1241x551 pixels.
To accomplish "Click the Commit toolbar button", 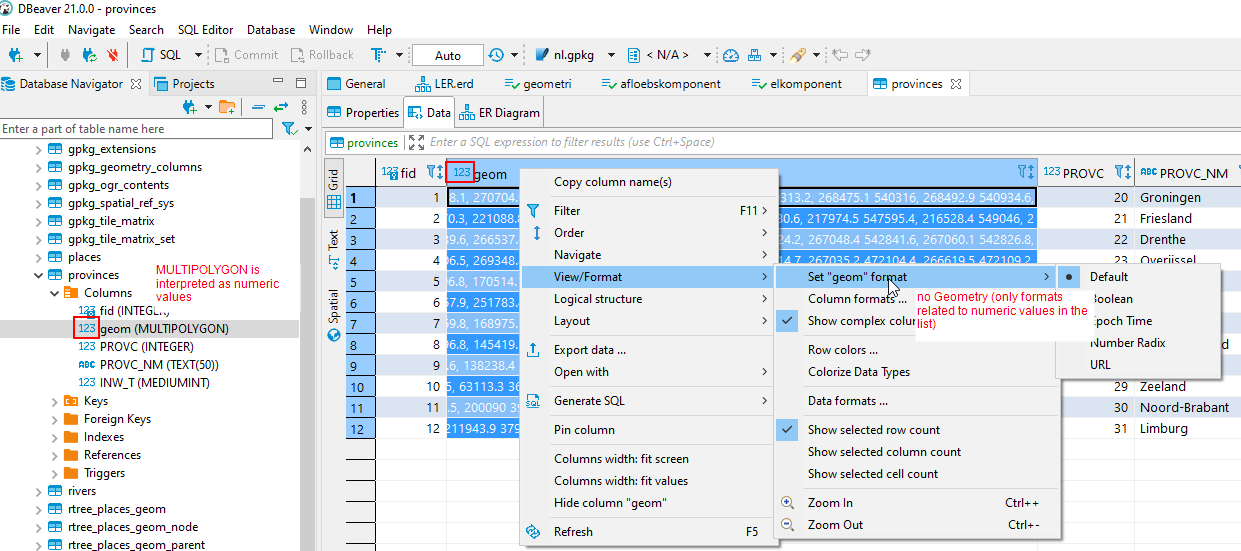I will click(x=246, y=55).
